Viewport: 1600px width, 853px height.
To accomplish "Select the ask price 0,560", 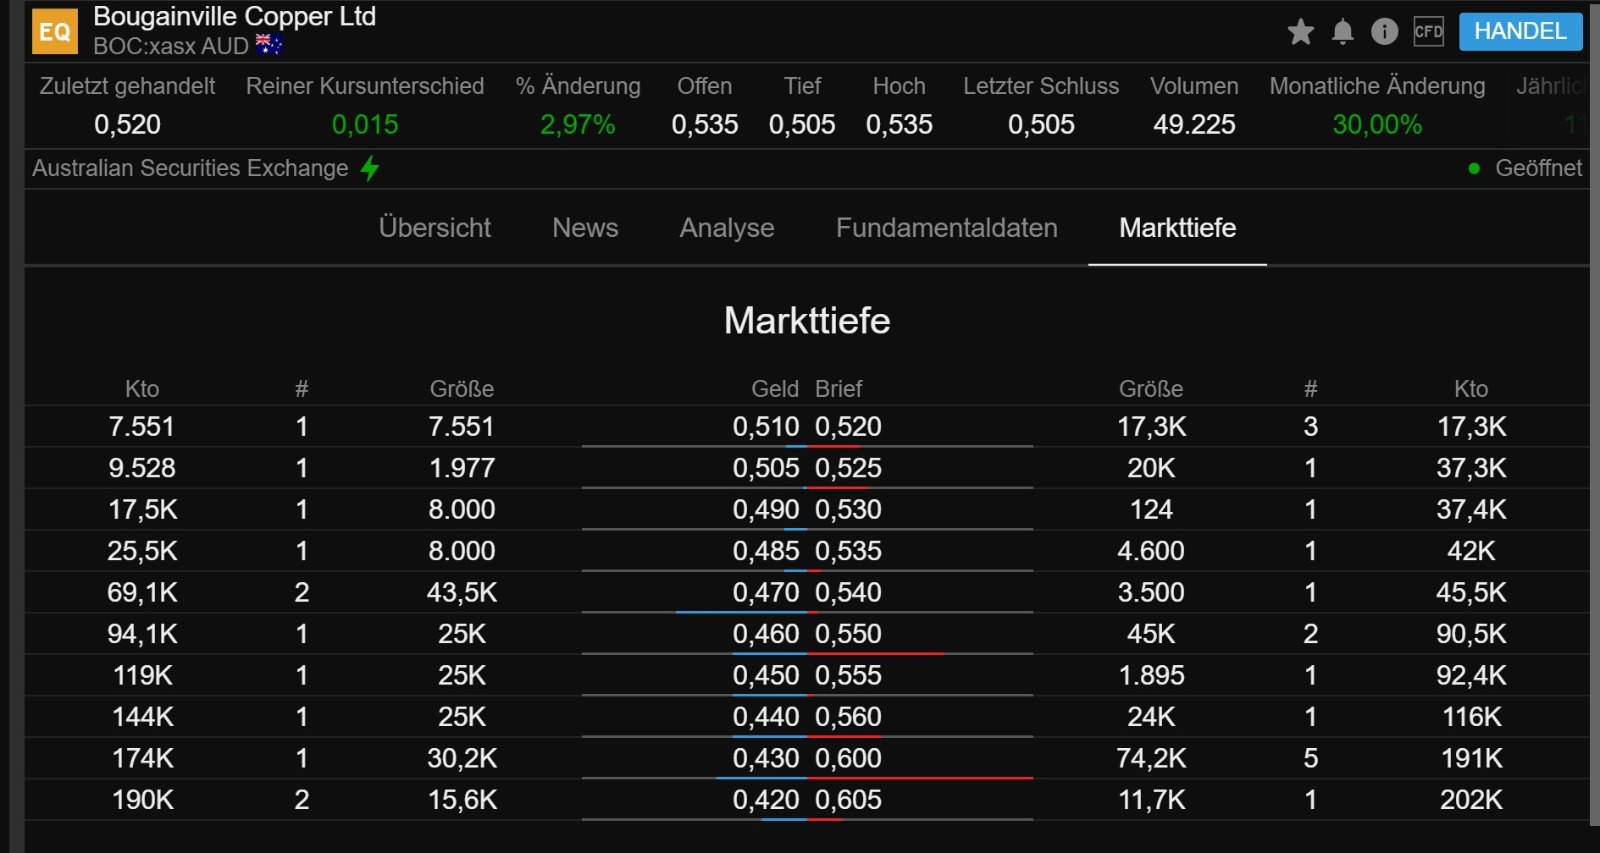I will 848,717.
